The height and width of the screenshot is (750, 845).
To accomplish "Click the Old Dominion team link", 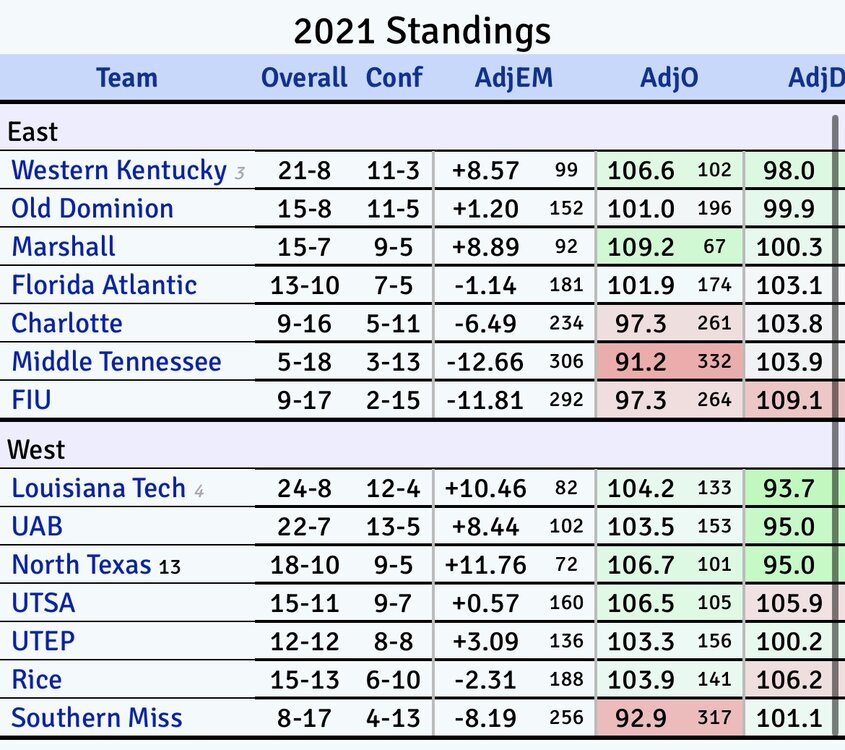I will pyautogui.click(x=92, y=208).
